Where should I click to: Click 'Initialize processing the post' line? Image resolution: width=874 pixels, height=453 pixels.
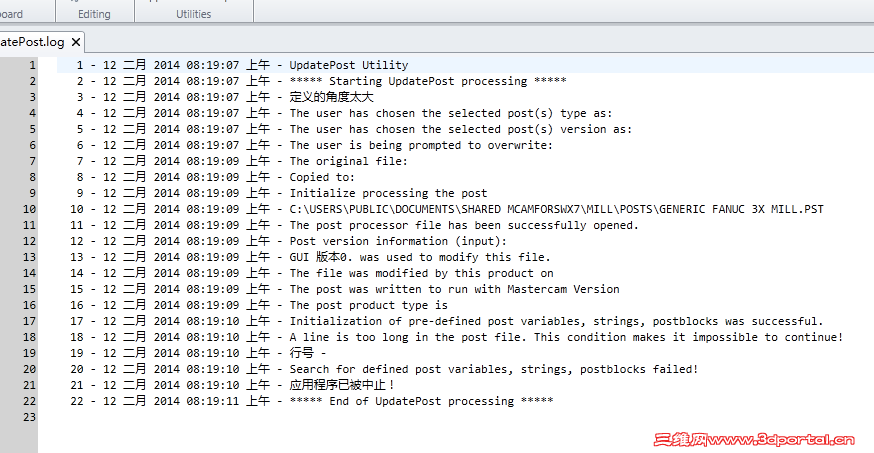[388, 193]
